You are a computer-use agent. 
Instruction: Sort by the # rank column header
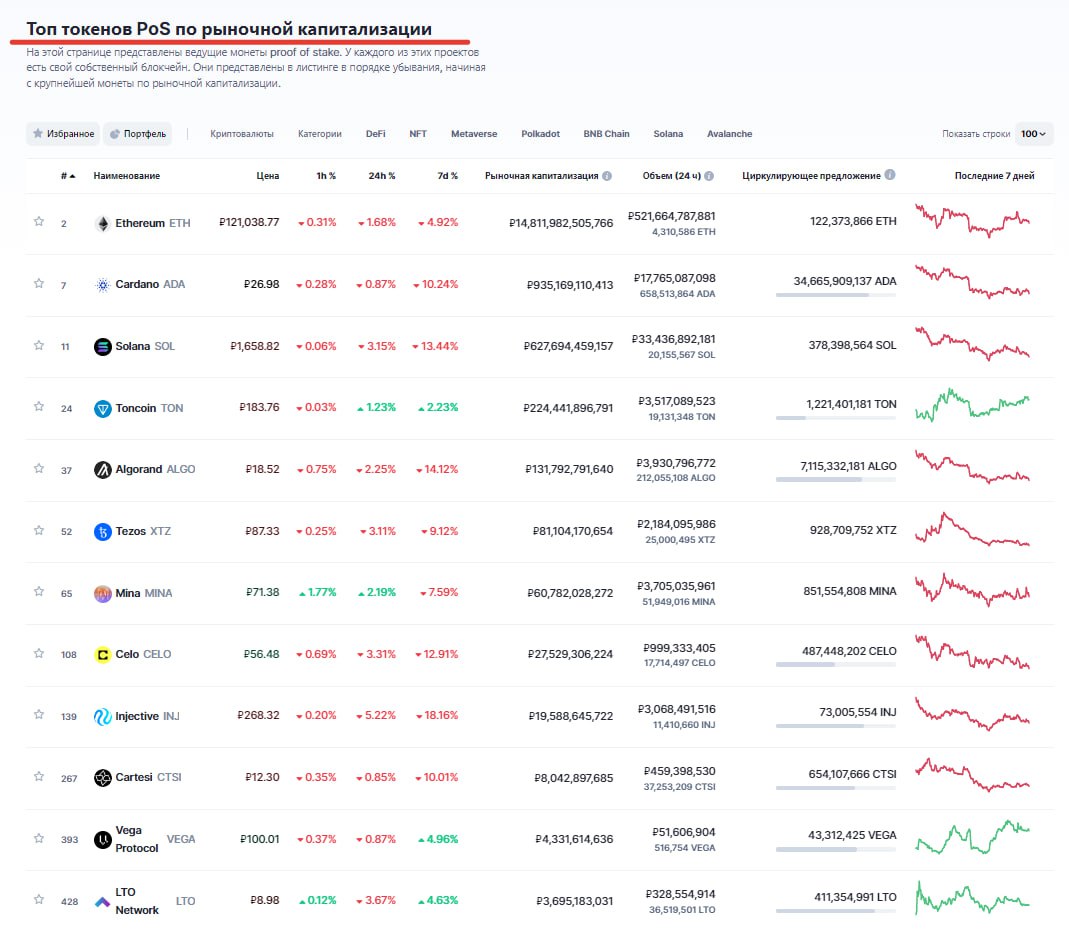pos(68,176)
